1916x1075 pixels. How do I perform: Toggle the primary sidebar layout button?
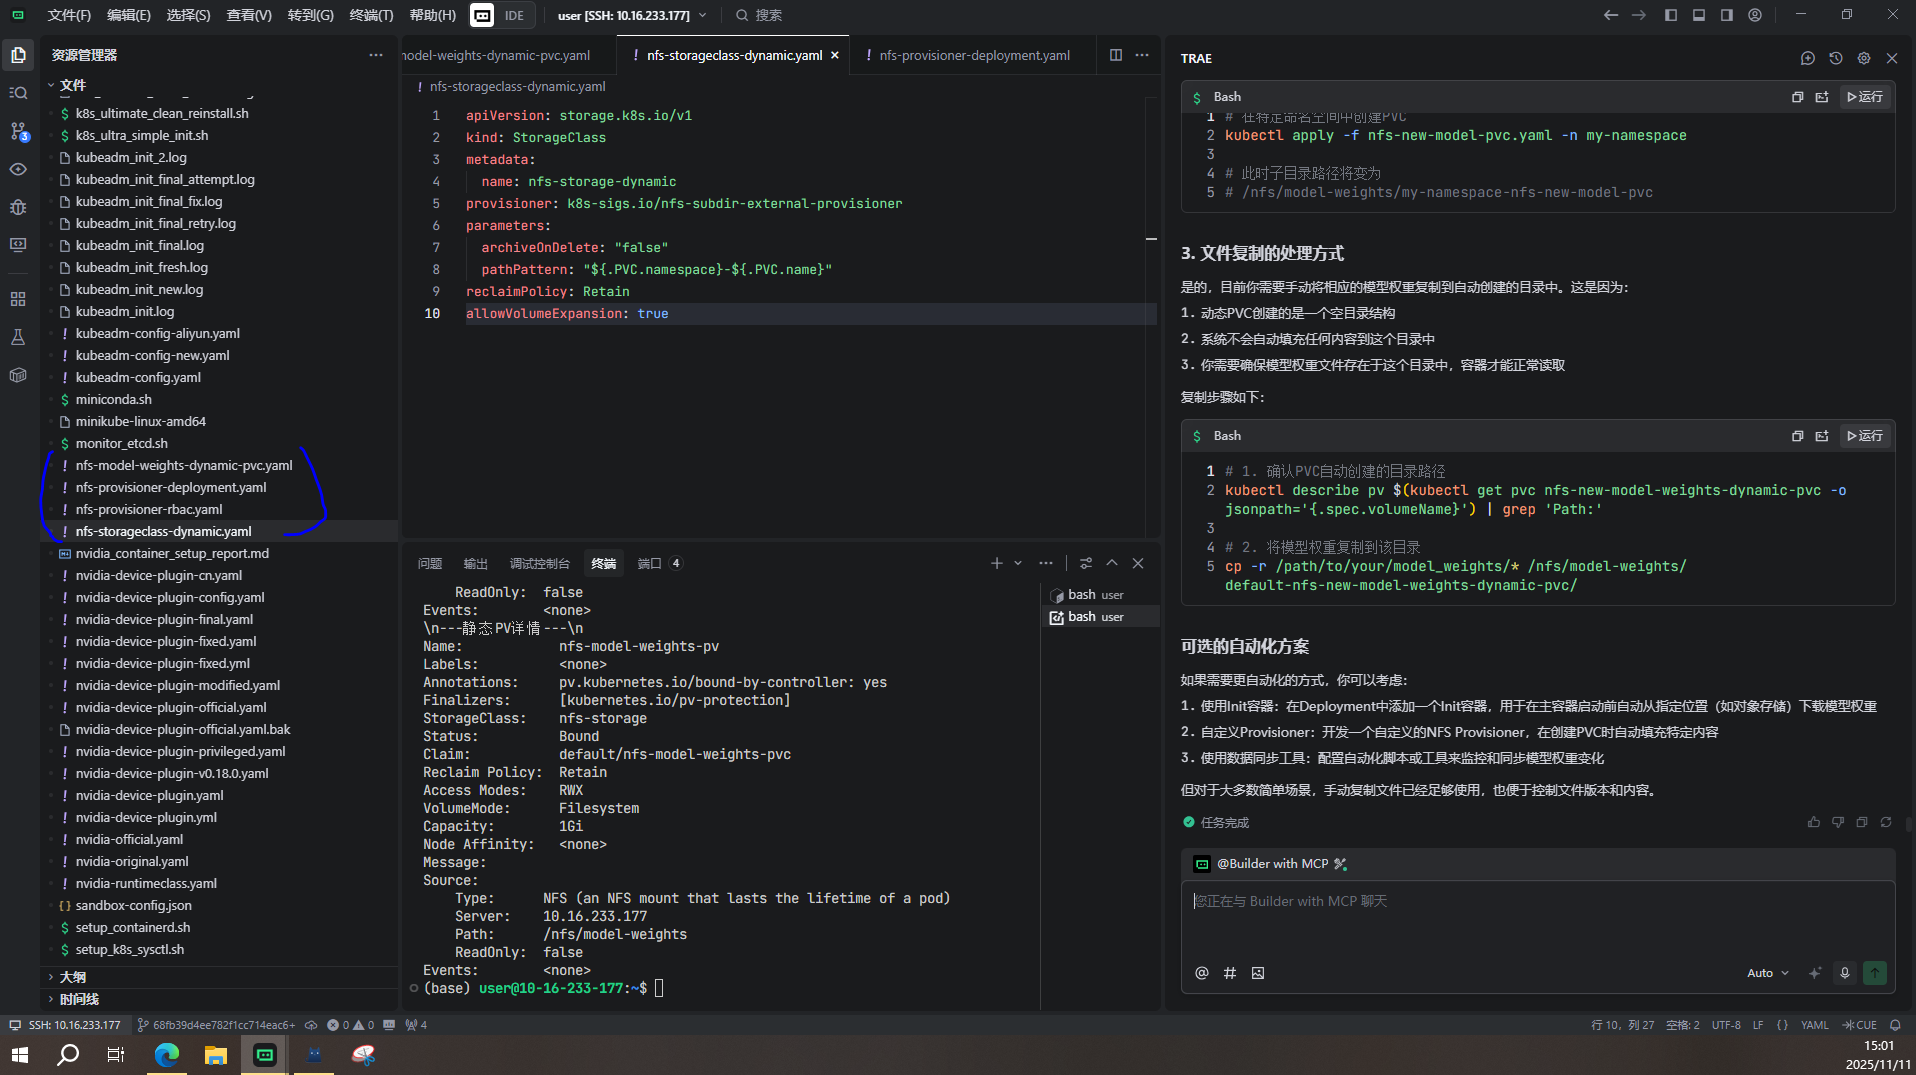click(x=1670, y=15)
